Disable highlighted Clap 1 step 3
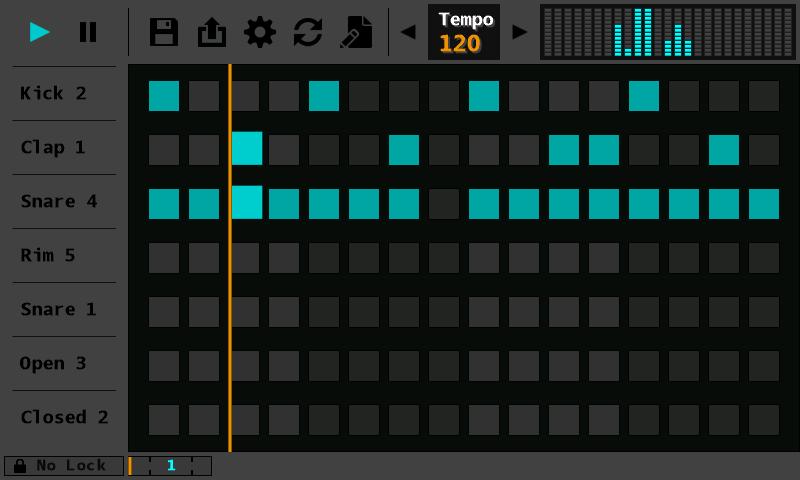800x480 pixels. pyautogui.click(x=247, y=148)
